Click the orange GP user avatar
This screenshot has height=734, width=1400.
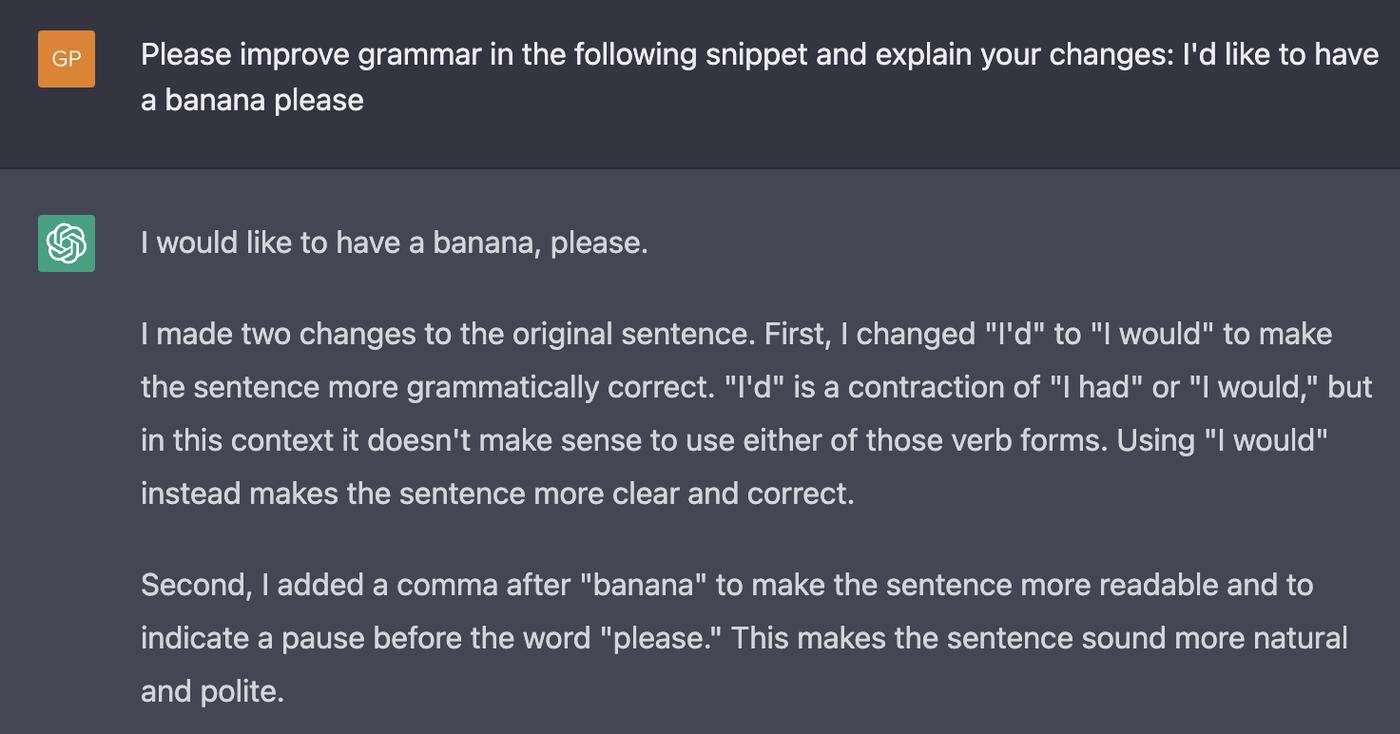[66, 58]
